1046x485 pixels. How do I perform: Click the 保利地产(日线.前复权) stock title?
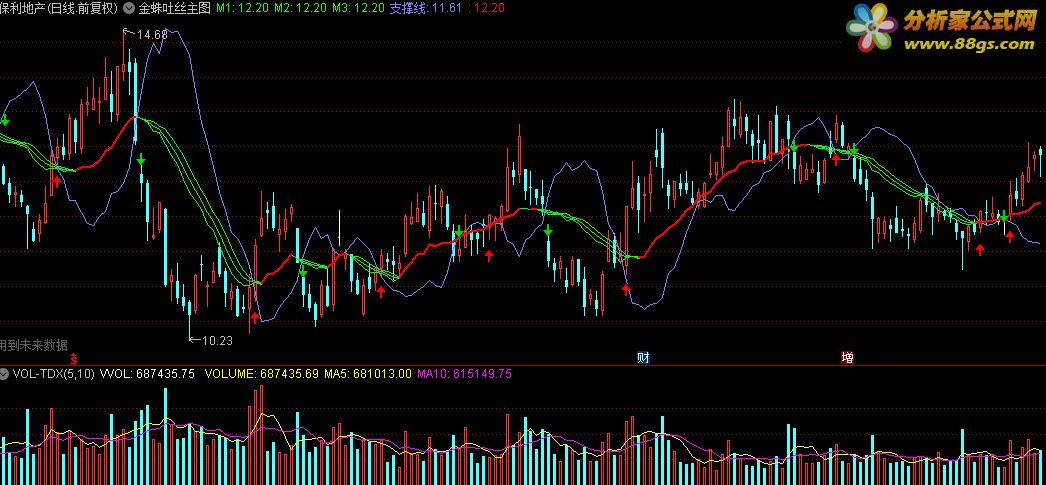[x=60, y=8]
